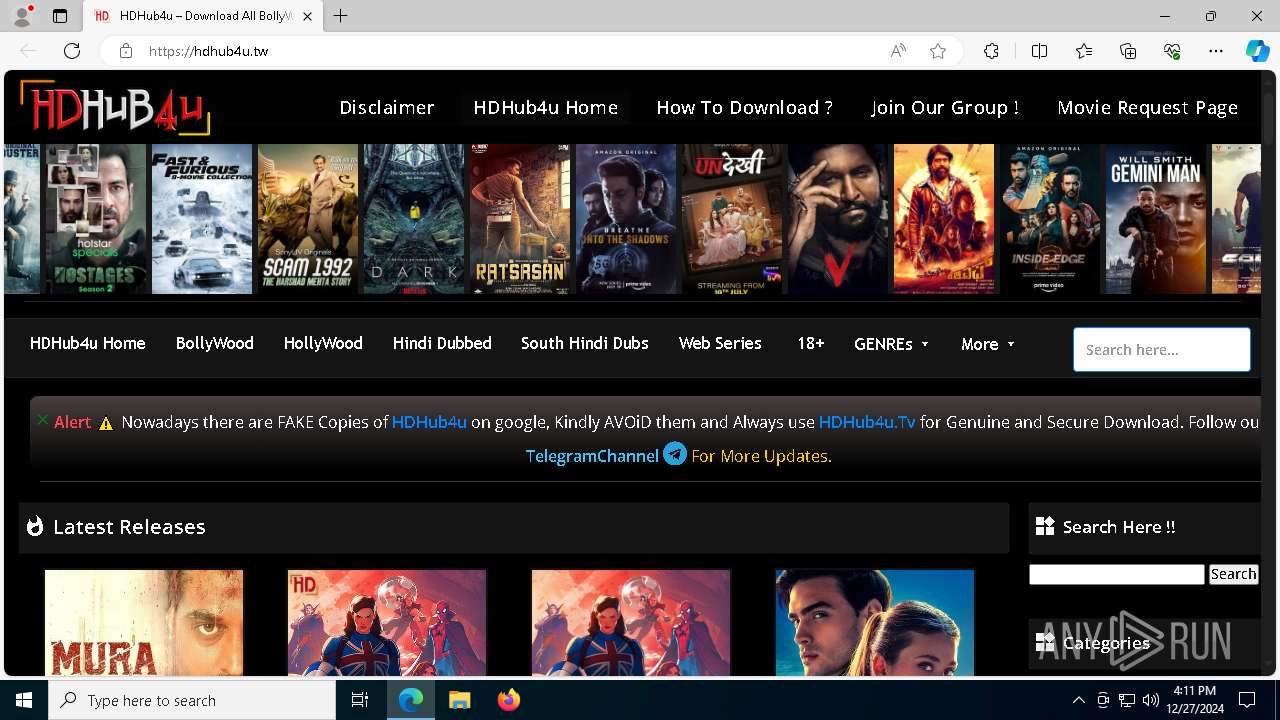Screen dimensions: 1280x720
Task: Open Read aloud icon in address bar
Action: pyautogui.click(x=898, y=51)
